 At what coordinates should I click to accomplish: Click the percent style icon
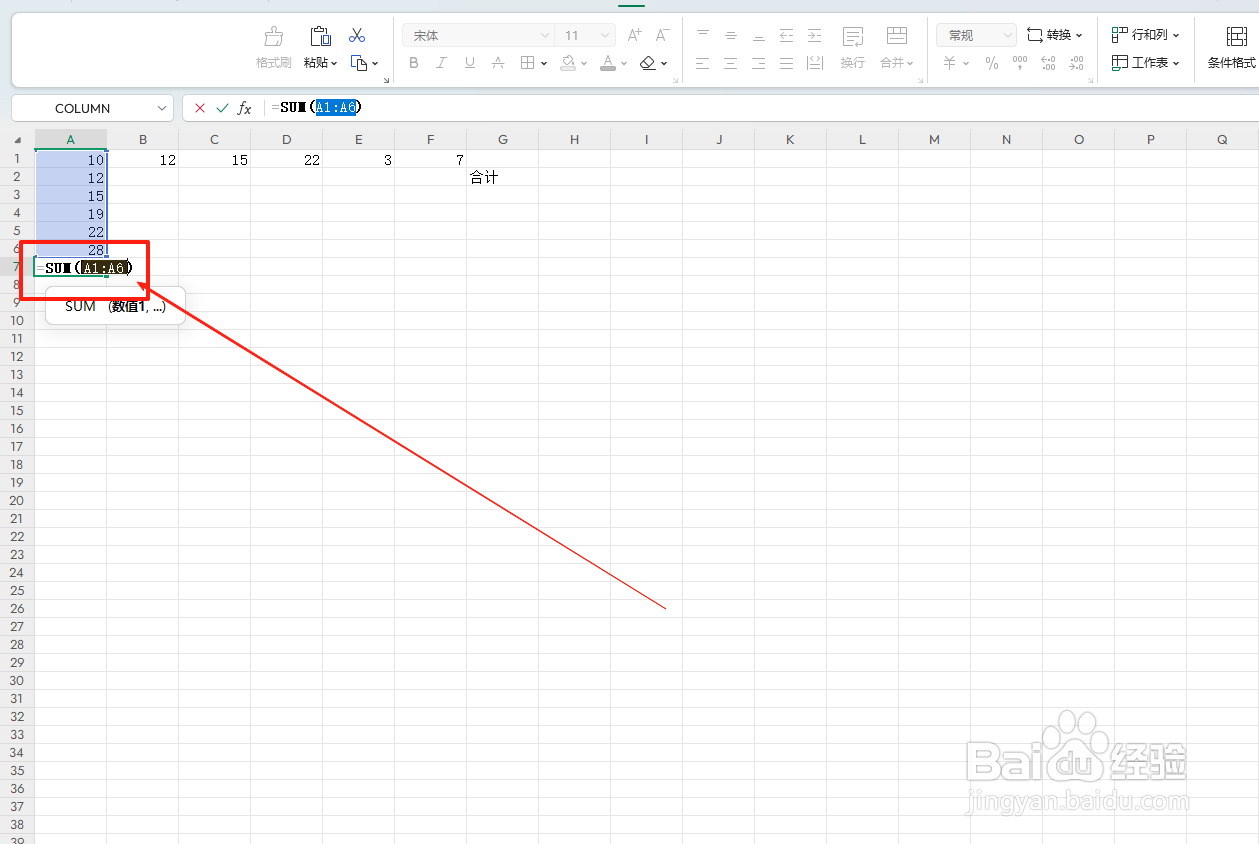pyautogui.click(x=992, y=63)
